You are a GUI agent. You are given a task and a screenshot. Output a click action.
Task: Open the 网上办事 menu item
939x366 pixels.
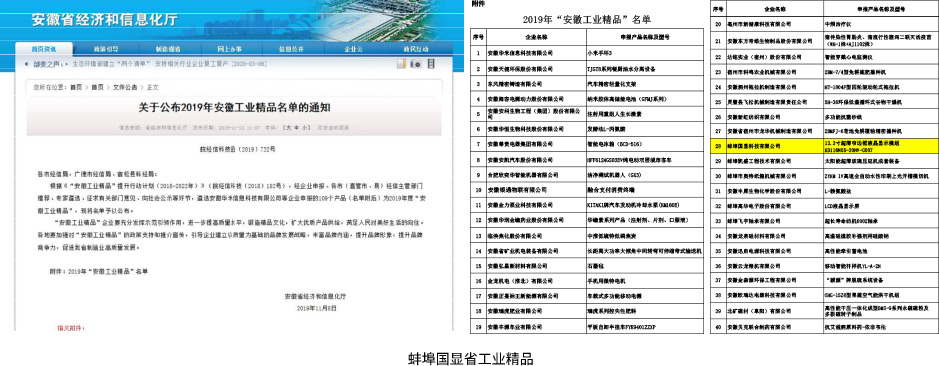[229, 49]
